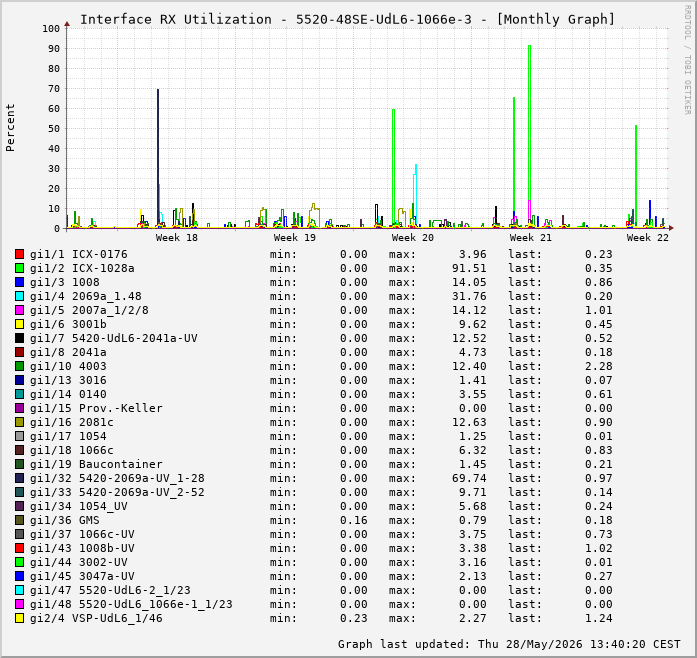The height and width of the screenshot is (658, 697).
Task: Select legend label gi1/36 GMS
Action: (x=65, y=520)
